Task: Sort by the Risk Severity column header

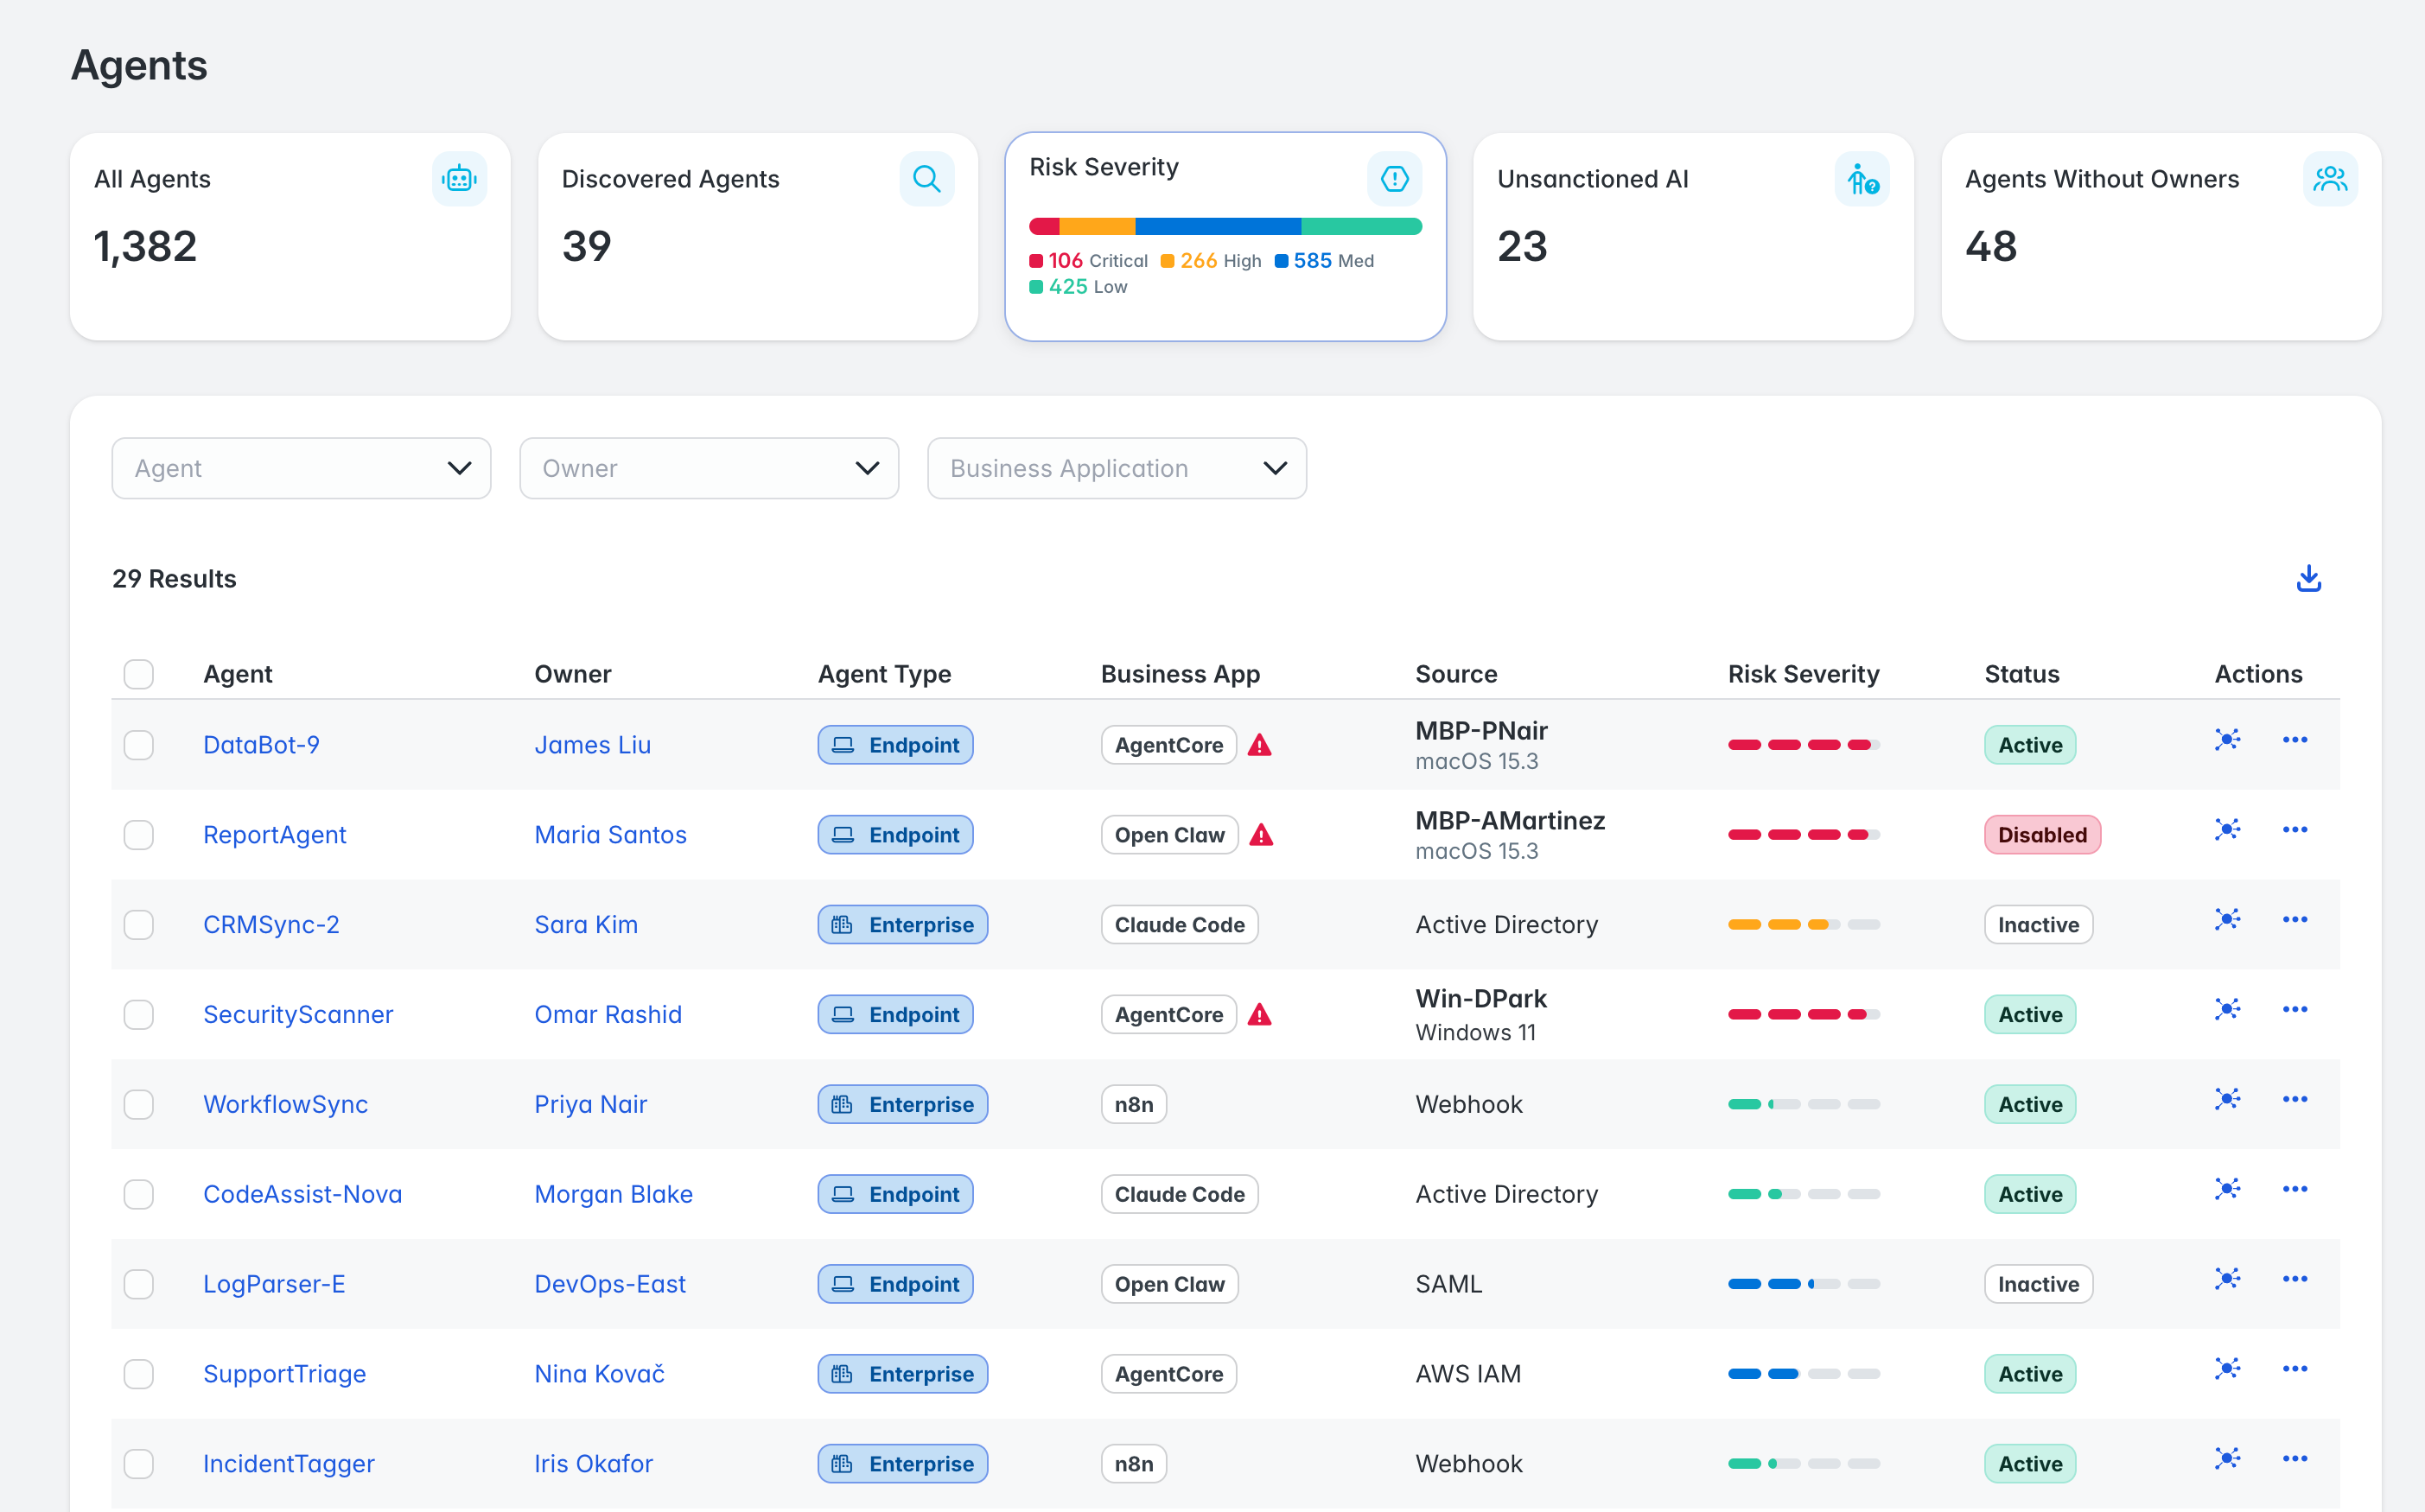Action: pos(1803,674)
